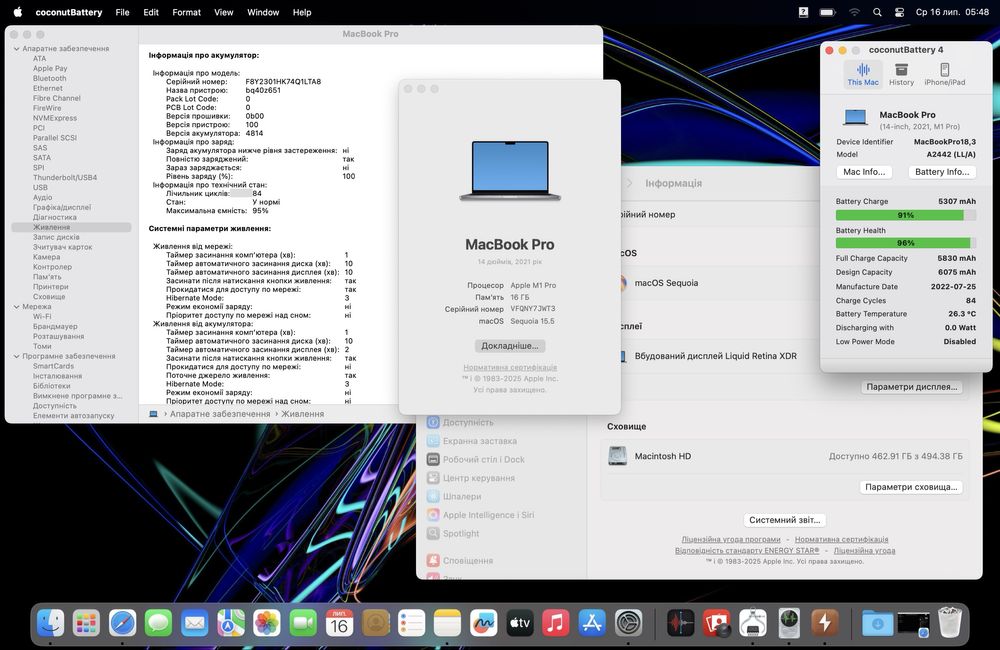
Task: Select Bluetooth in System Information sidebar
Action: 50,78
